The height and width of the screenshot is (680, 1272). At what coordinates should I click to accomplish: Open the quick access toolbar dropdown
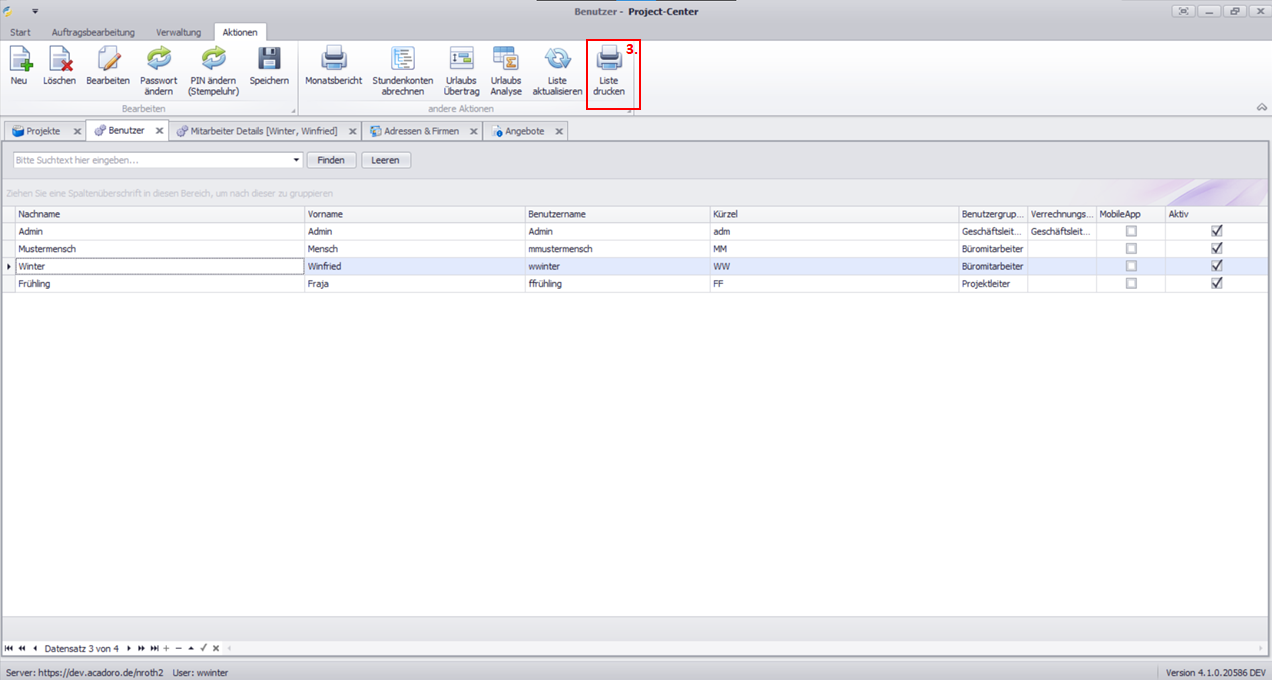click(x=34, y=11)
